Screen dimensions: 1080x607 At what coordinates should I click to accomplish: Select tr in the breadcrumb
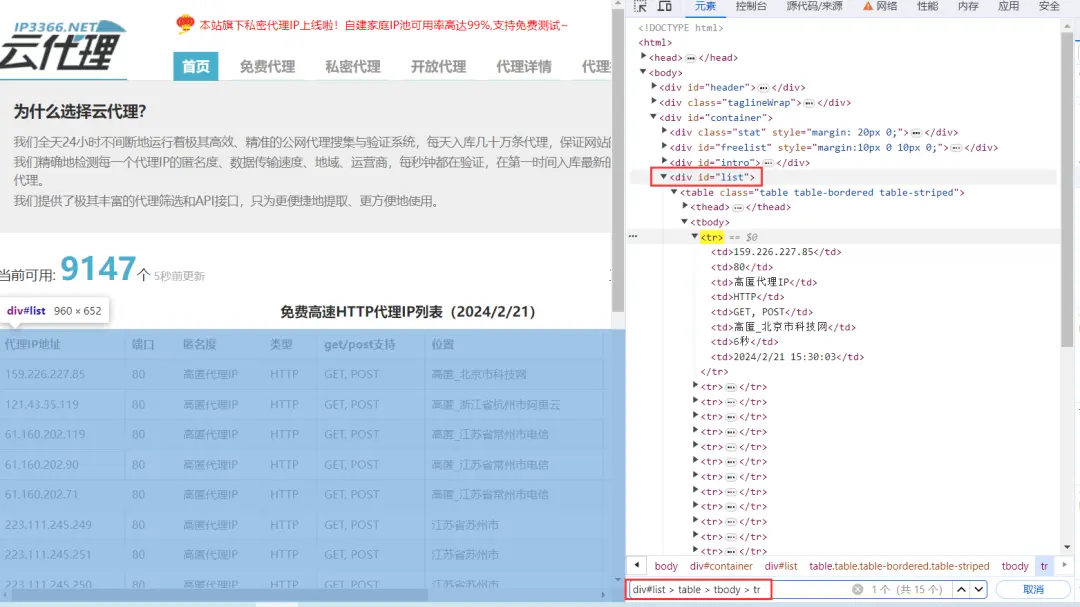pos(1044,566)
